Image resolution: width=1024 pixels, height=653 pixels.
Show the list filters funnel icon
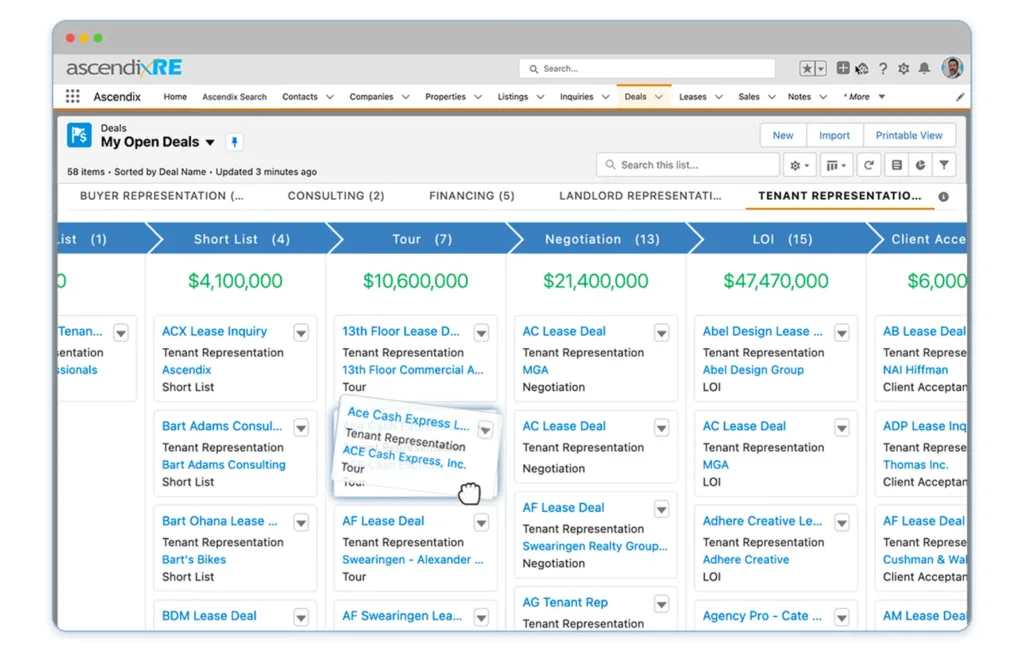coord(943,165)
